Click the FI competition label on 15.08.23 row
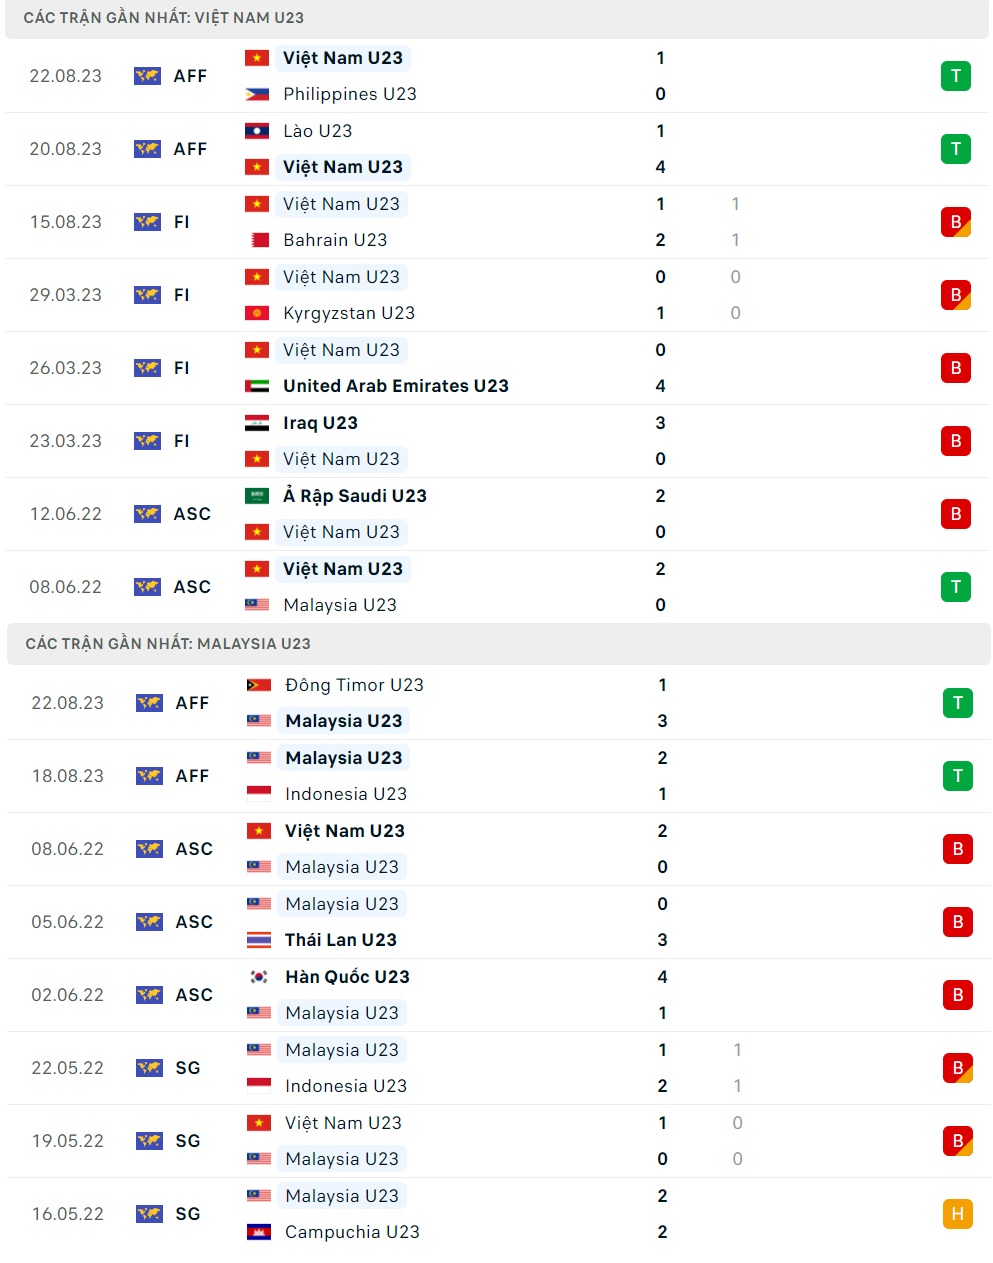The height and width of the screenshot is (1263, 993). point(181,222)
